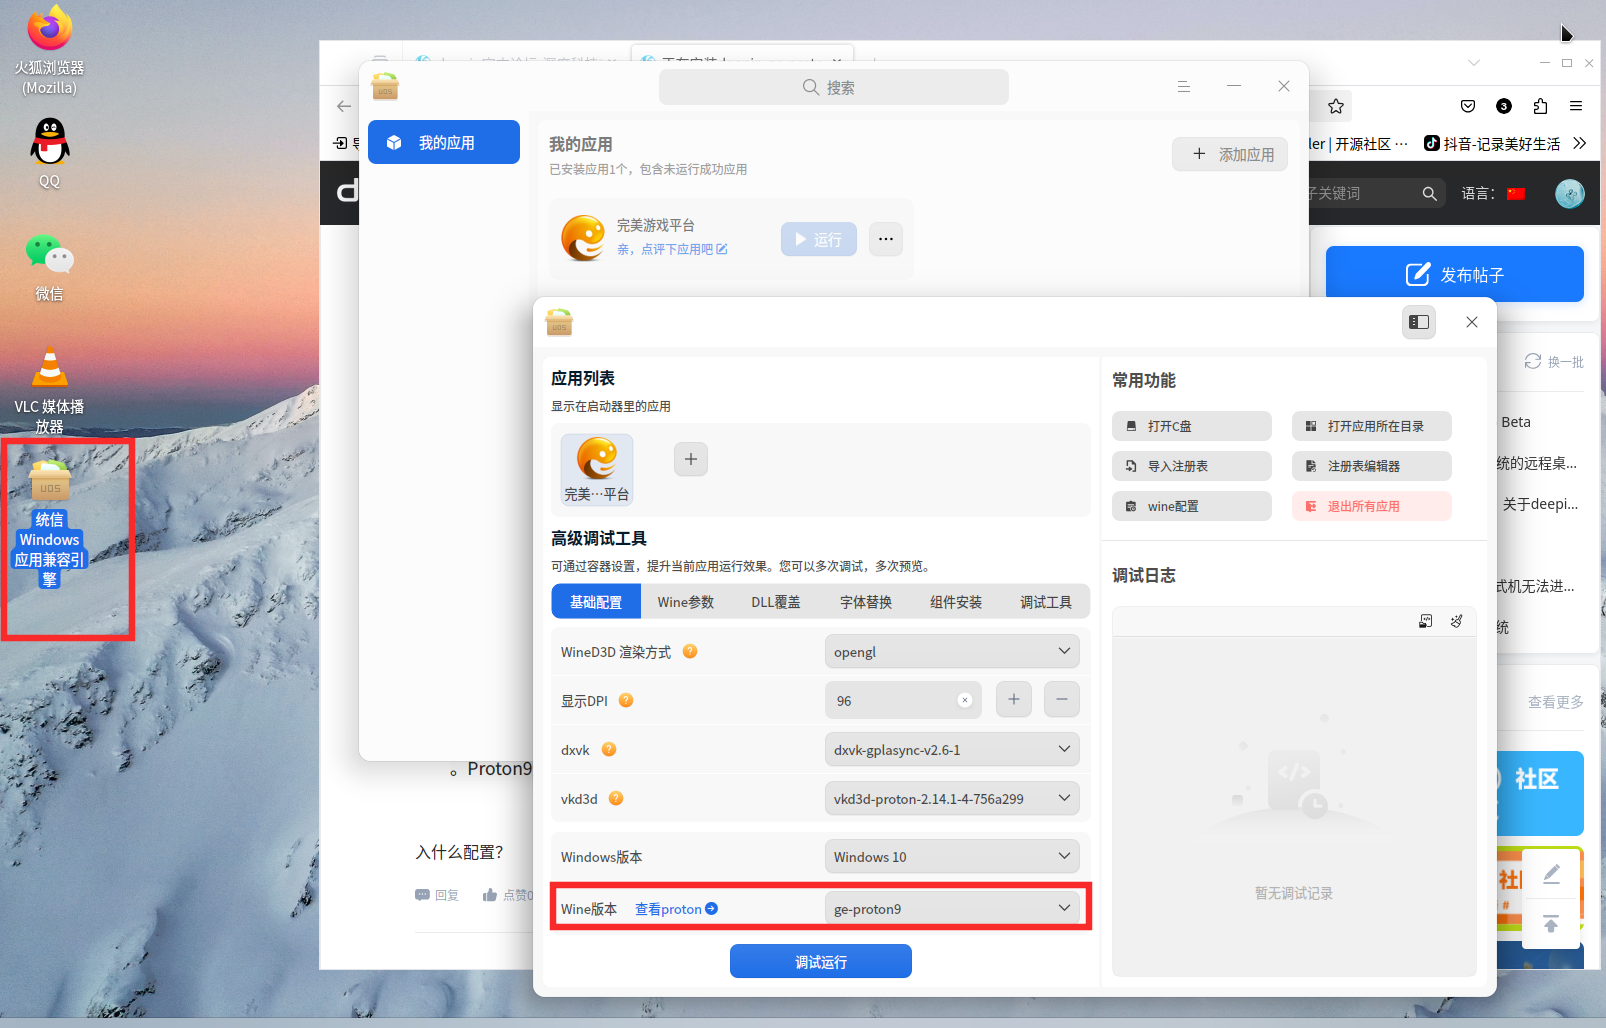Increase display DPI with plus button
Viewport: 1606px width, 1028px height.
pyautogui.click(x=1014, y=700)
